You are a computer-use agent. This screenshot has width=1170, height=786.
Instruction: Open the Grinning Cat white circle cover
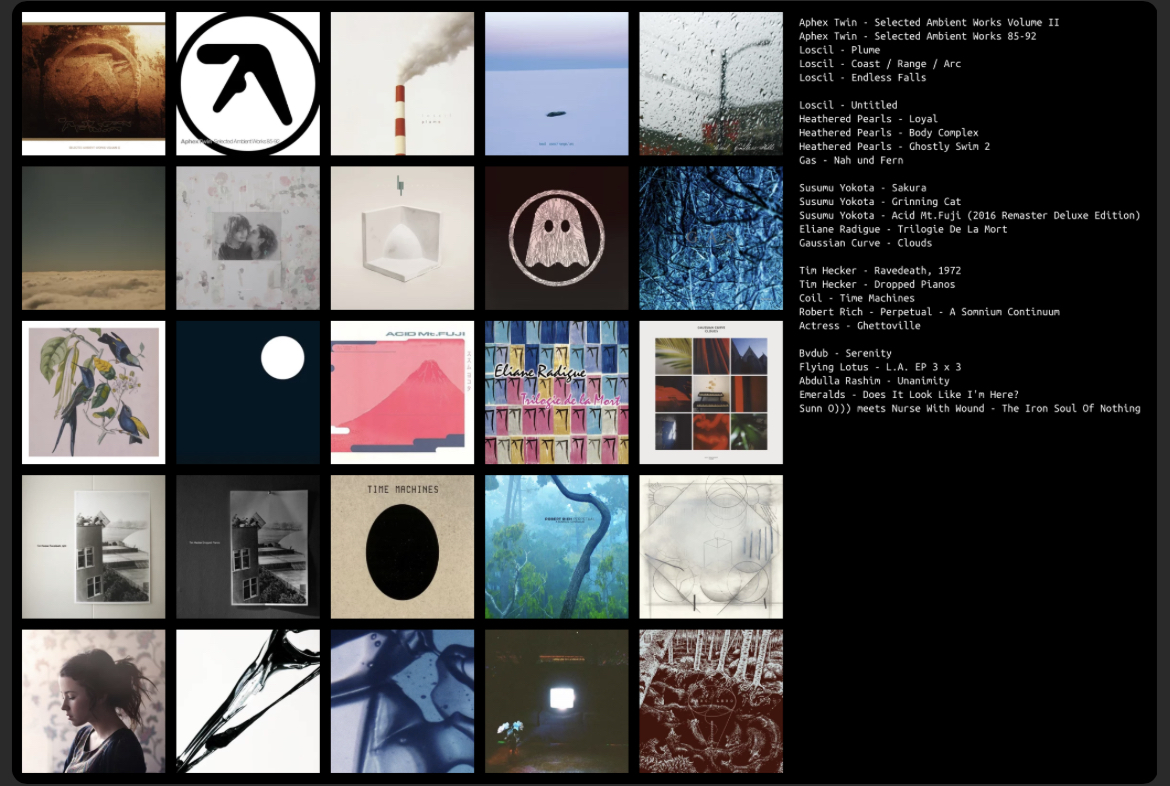coord(248,393)
